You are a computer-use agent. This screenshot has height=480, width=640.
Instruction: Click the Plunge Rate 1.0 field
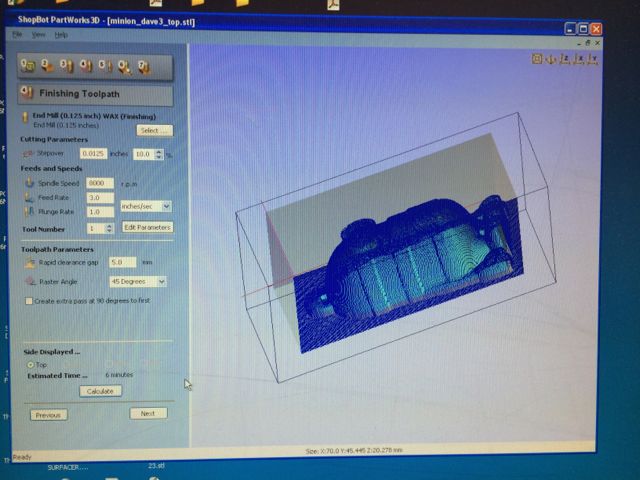pos(100,212)
